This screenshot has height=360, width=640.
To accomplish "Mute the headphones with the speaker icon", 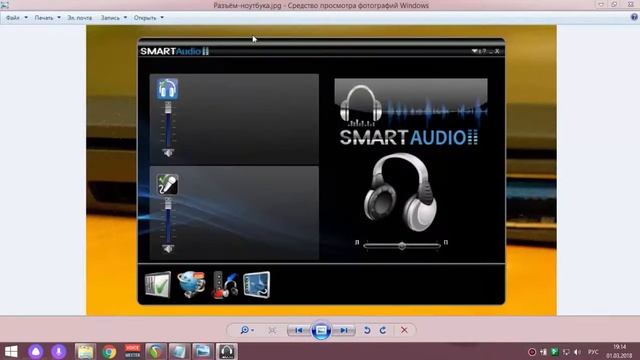I will (x=168, y=153).
